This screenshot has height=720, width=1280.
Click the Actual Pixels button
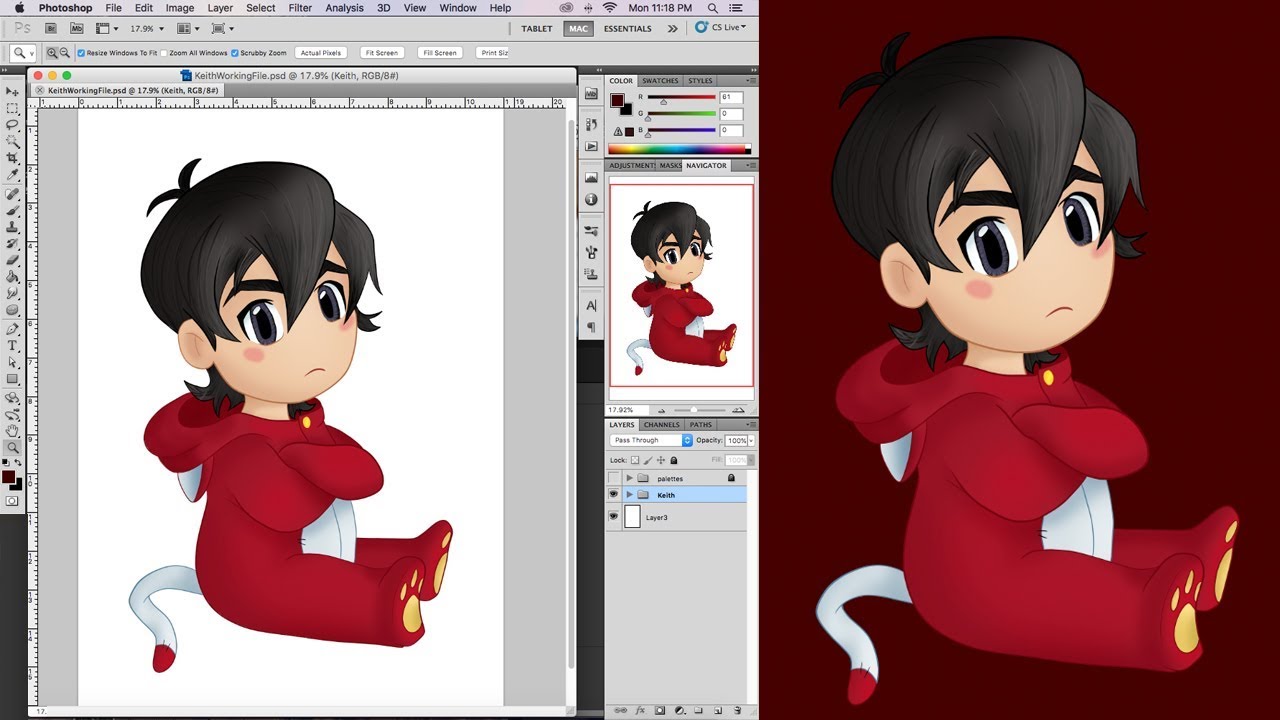point(321,53)
